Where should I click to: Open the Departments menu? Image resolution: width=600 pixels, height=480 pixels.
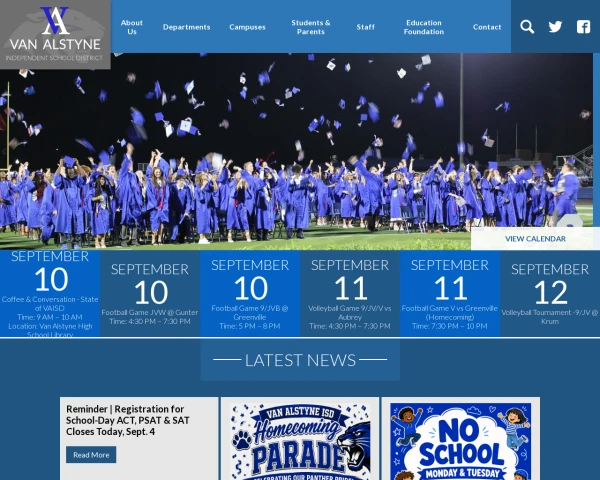point(186,27)
